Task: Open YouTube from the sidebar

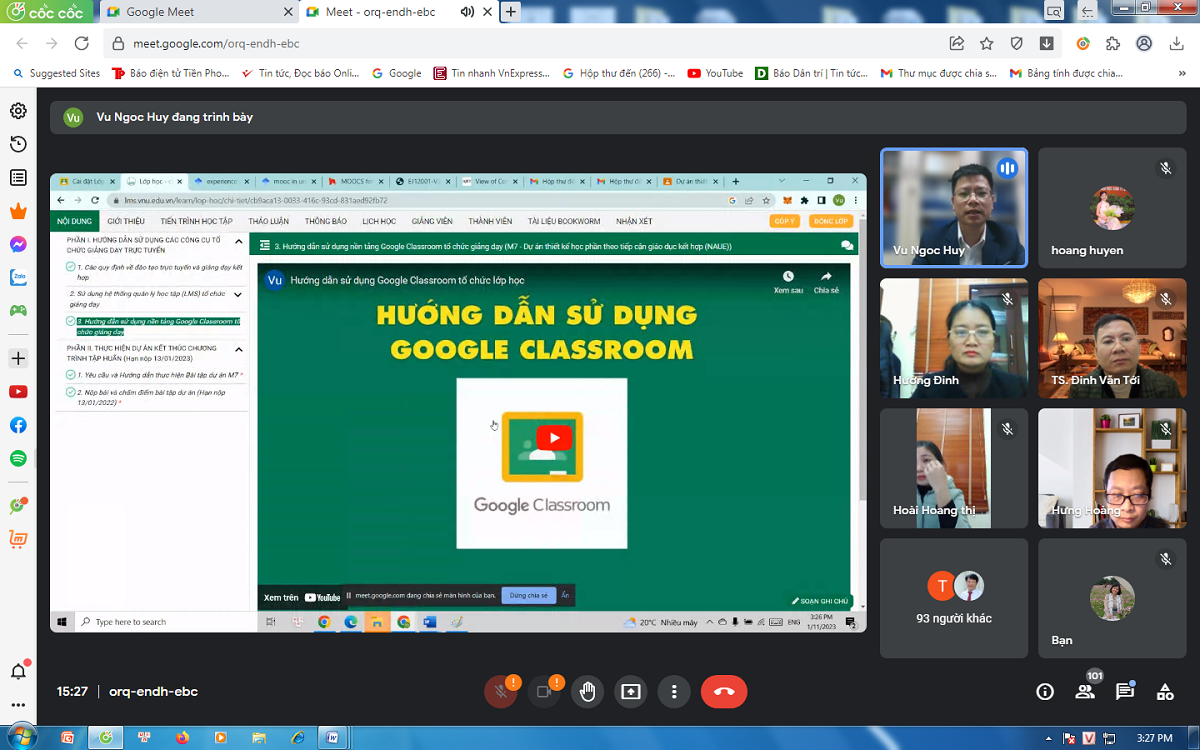Action: 18,392
